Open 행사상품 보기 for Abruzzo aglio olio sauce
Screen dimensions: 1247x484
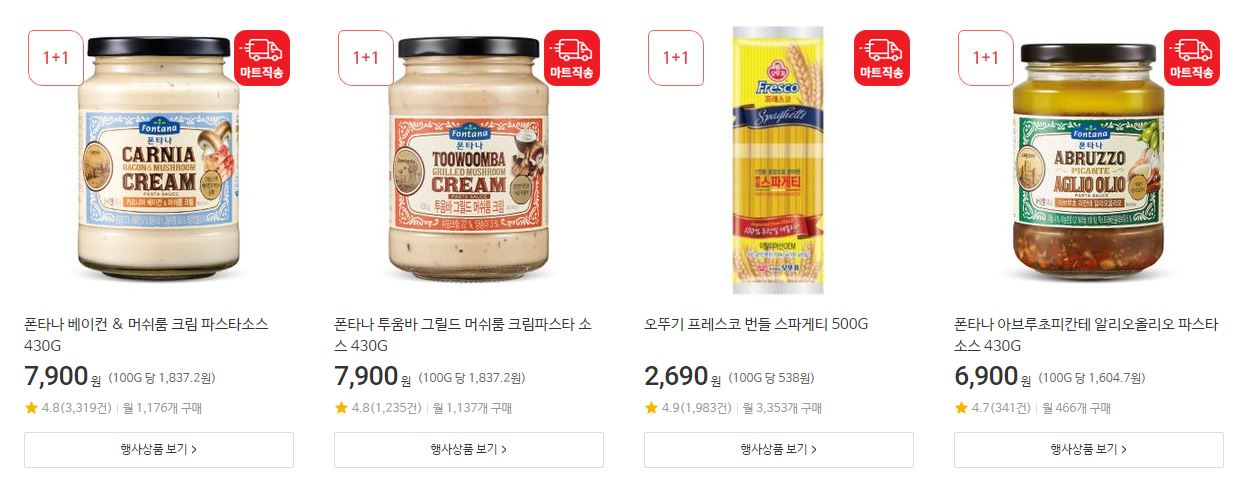tap(1089, 450)
